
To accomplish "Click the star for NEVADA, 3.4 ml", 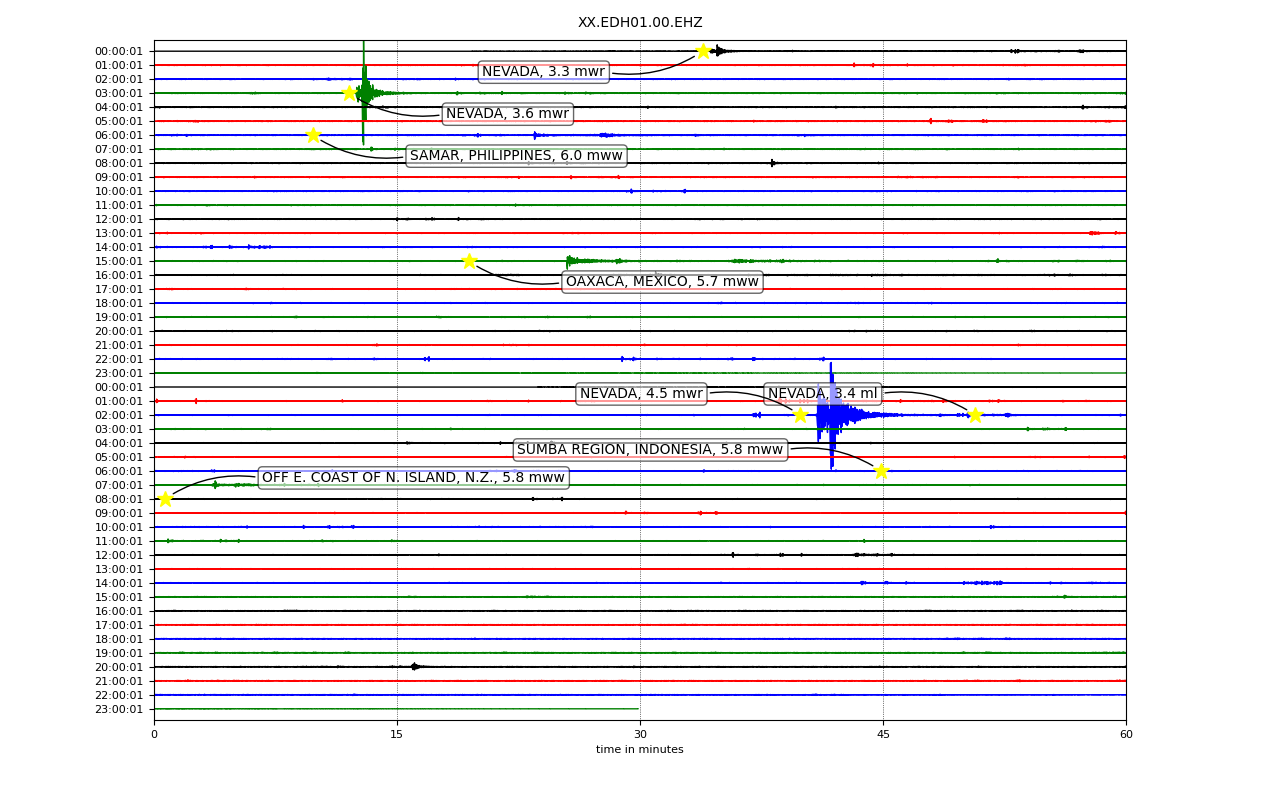I will point(975,415).
